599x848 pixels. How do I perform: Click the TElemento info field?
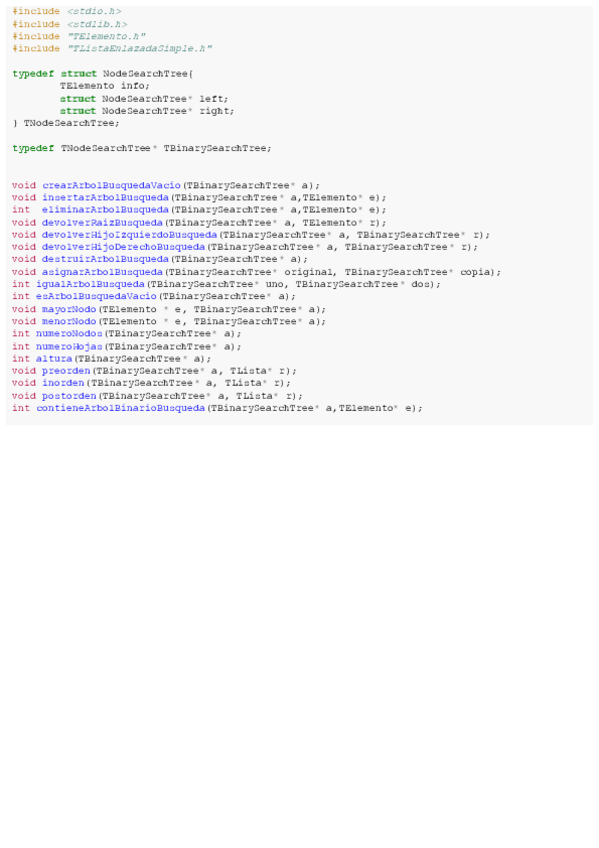click(x=105, y=86)
